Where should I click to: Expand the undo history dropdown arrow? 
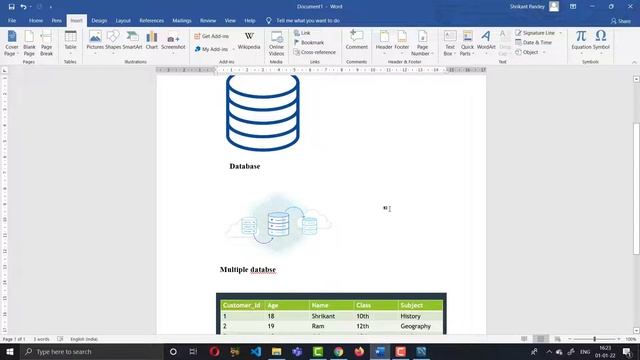coord(31,7)
